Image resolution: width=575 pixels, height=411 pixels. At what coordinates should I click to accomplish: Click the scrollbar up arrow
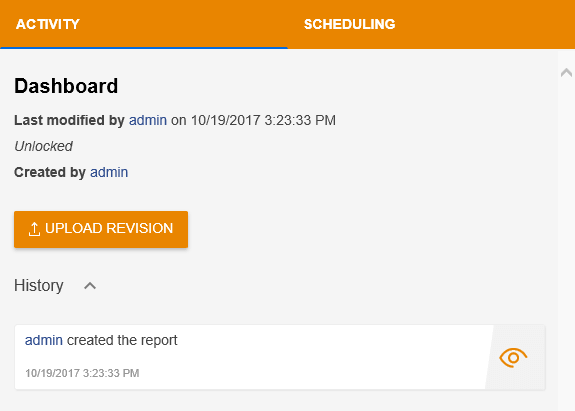566,73
